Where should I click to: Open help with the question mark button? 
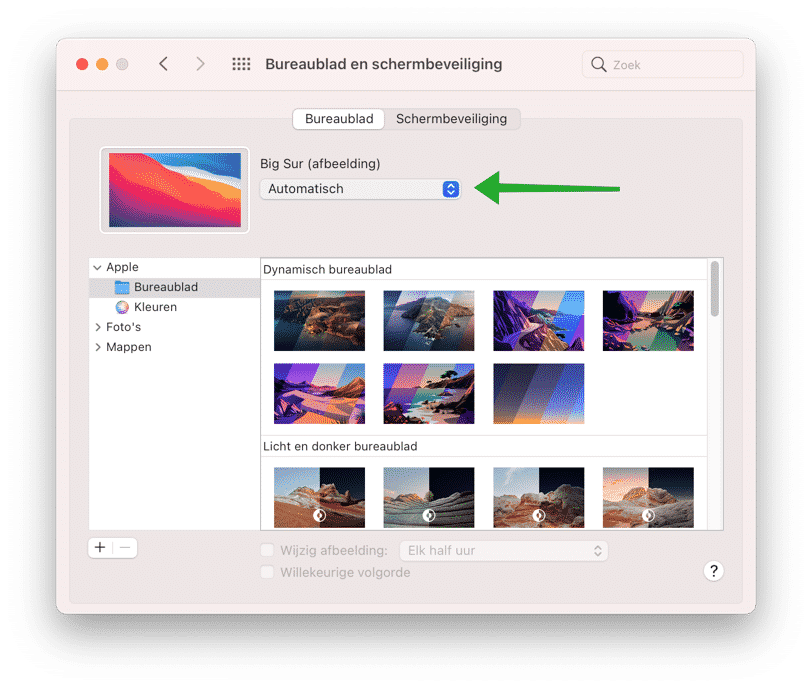(x=714, y=571)
